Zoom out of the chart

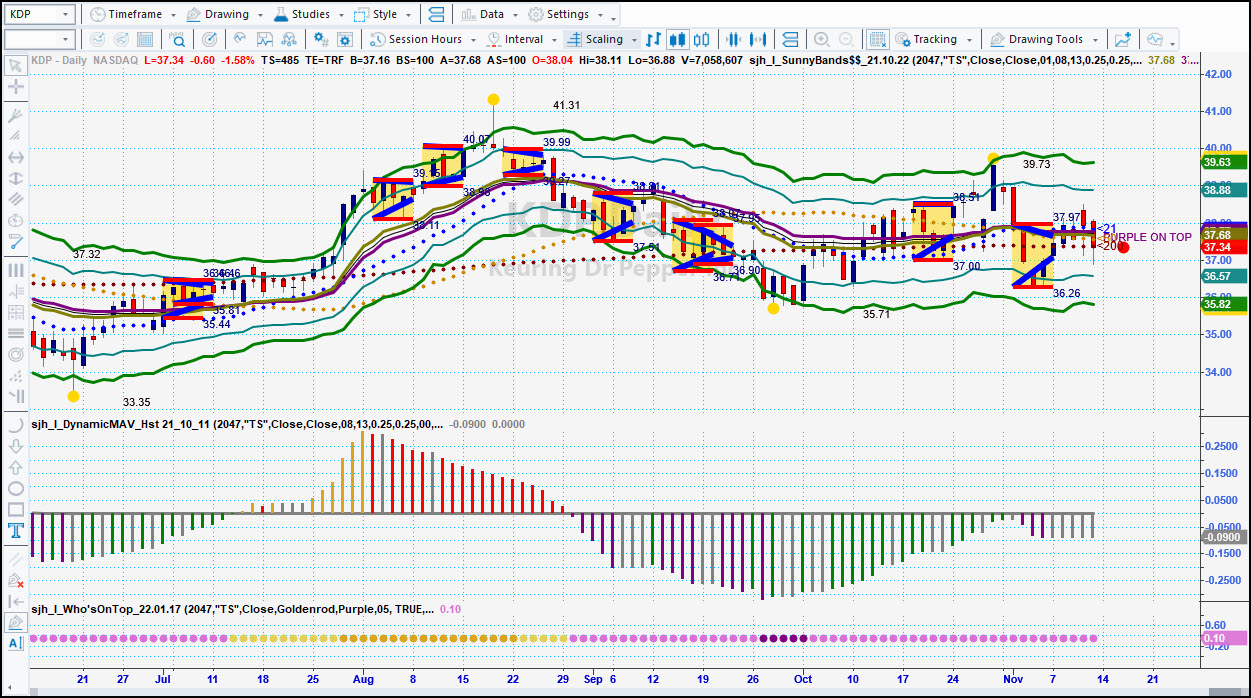(846, 40)
